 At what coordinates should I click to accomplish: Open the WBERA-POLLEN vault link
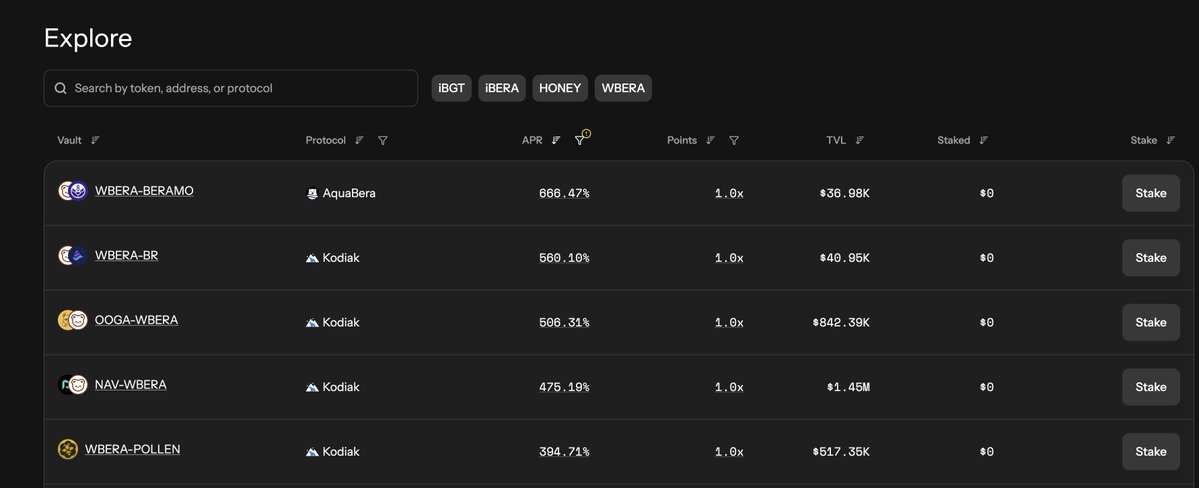(132, 450)
